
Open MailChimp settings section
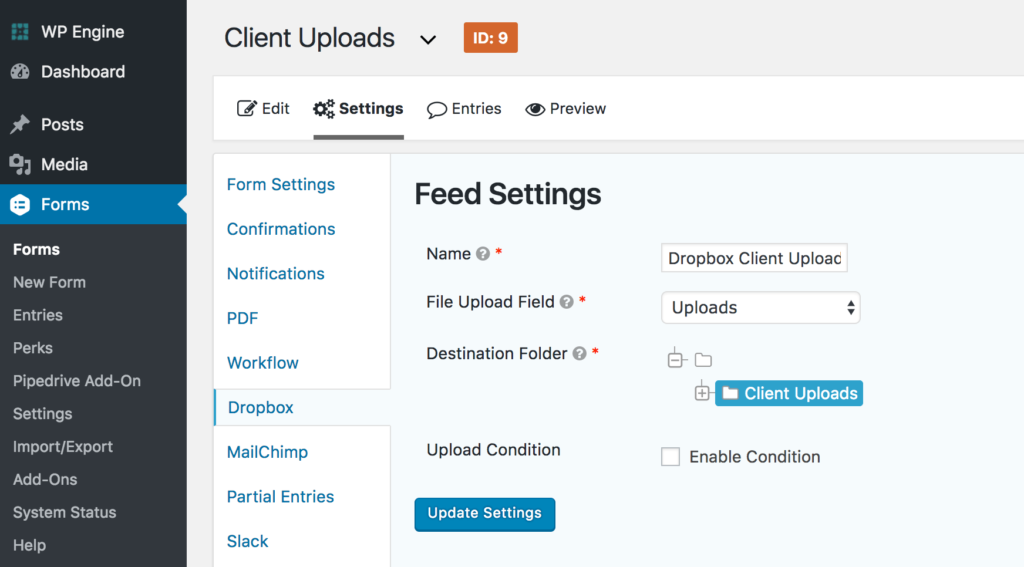click(x=267, y=452)
